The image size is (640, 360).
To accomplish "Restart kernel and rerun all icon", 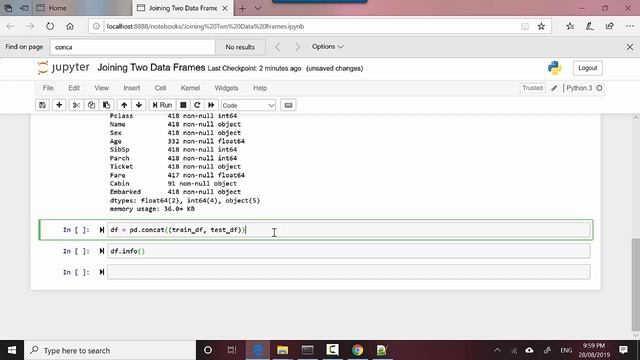I will point(211,105).
